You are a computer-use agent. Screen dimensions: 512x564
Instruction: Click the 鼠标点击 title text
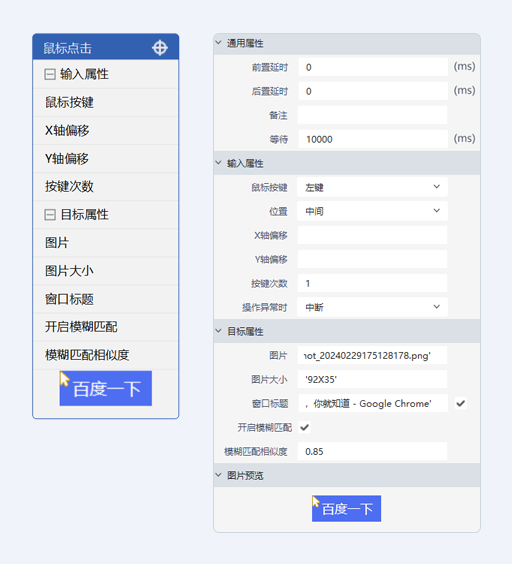pyautogui.click(x=68, y=48)
